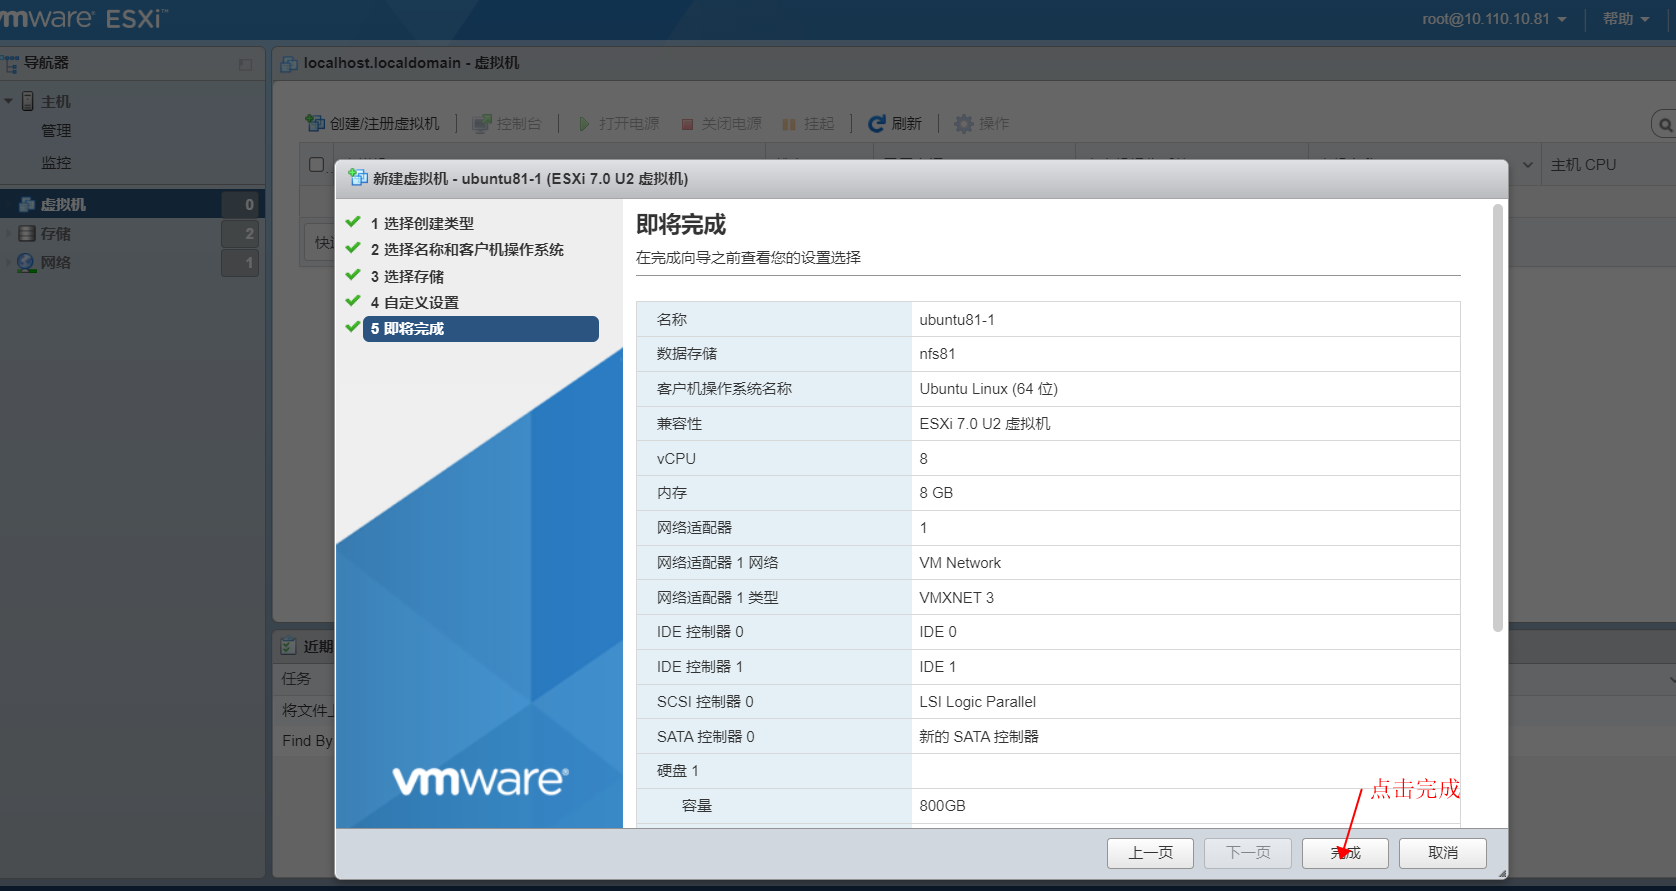Click the 虚拟机 count badge 0

pyautogui.click(x=242, y=204)
